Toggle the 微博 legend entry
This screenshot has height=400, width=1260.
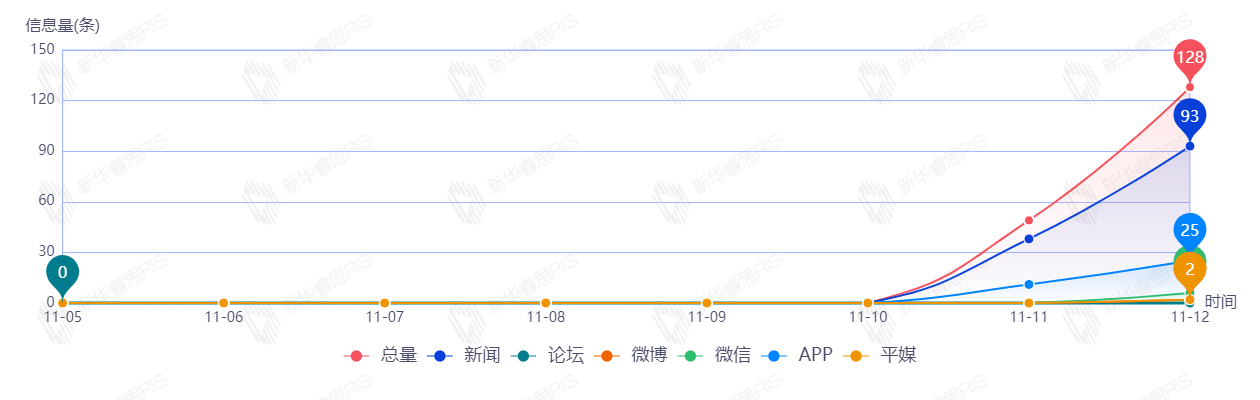coord(631,355)
